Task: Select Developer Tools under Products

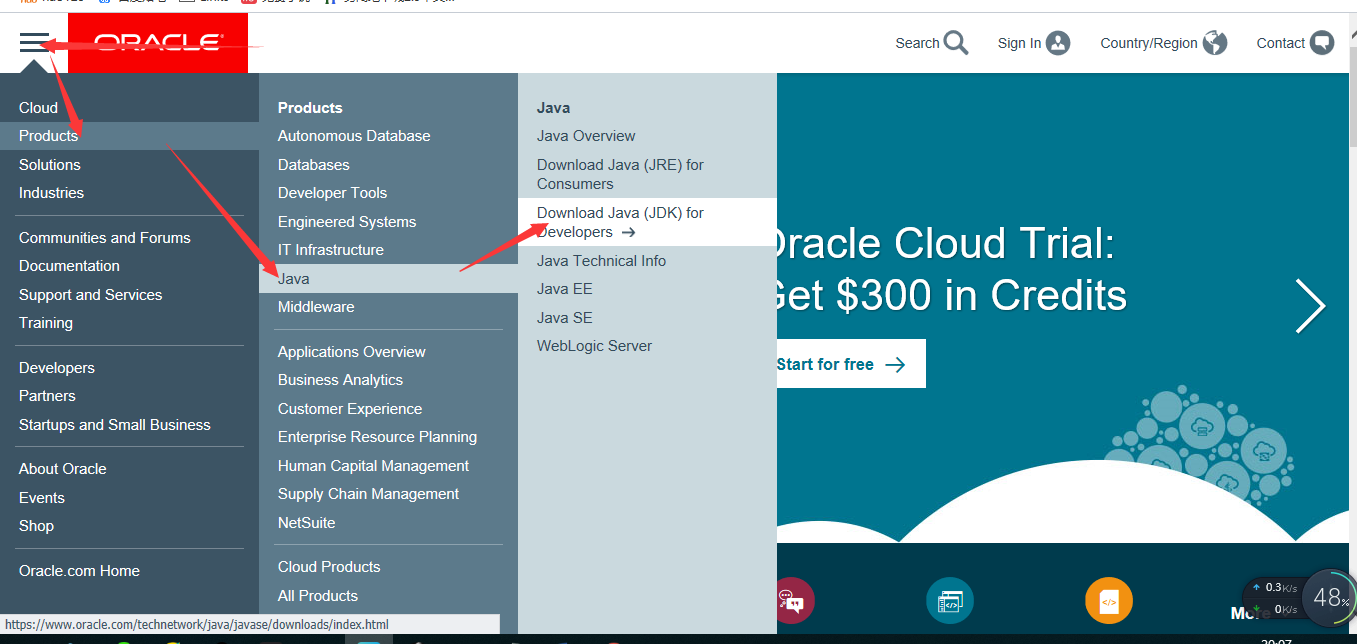Action: (332, 193)
